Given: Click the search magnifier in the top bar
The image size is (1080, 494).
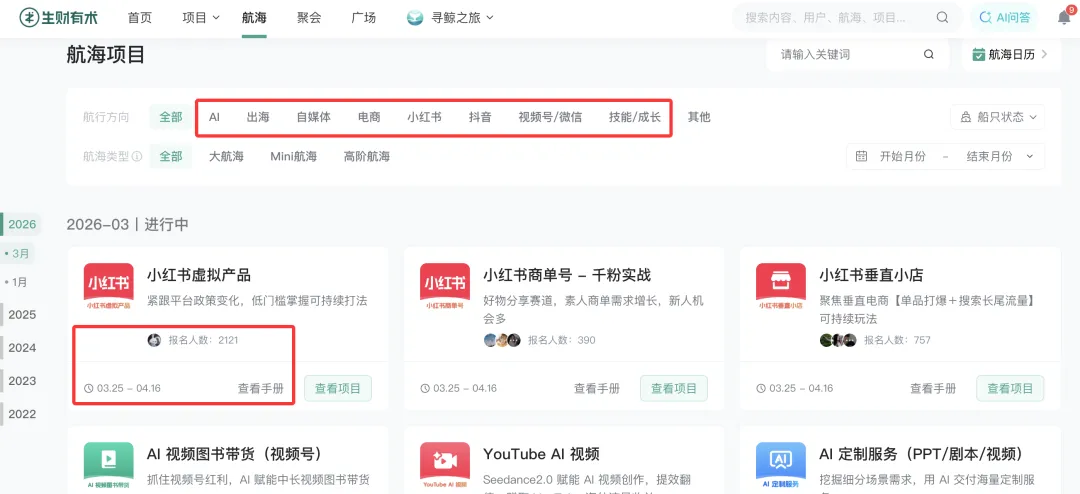Looking at the screenshot, I should (942, 18).
